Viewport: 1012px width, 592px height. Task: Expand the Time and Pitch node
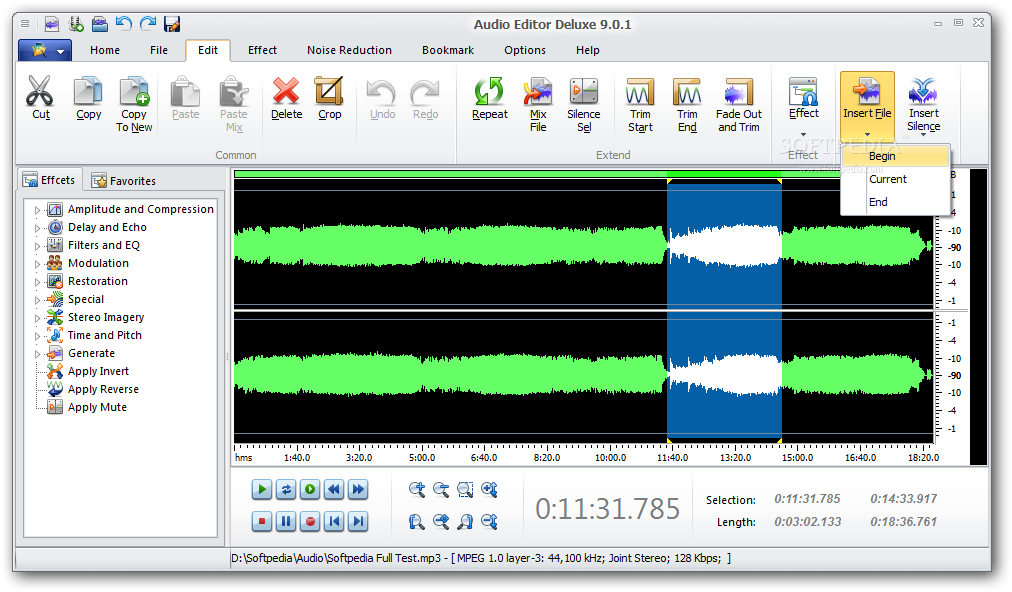(37, 336)
